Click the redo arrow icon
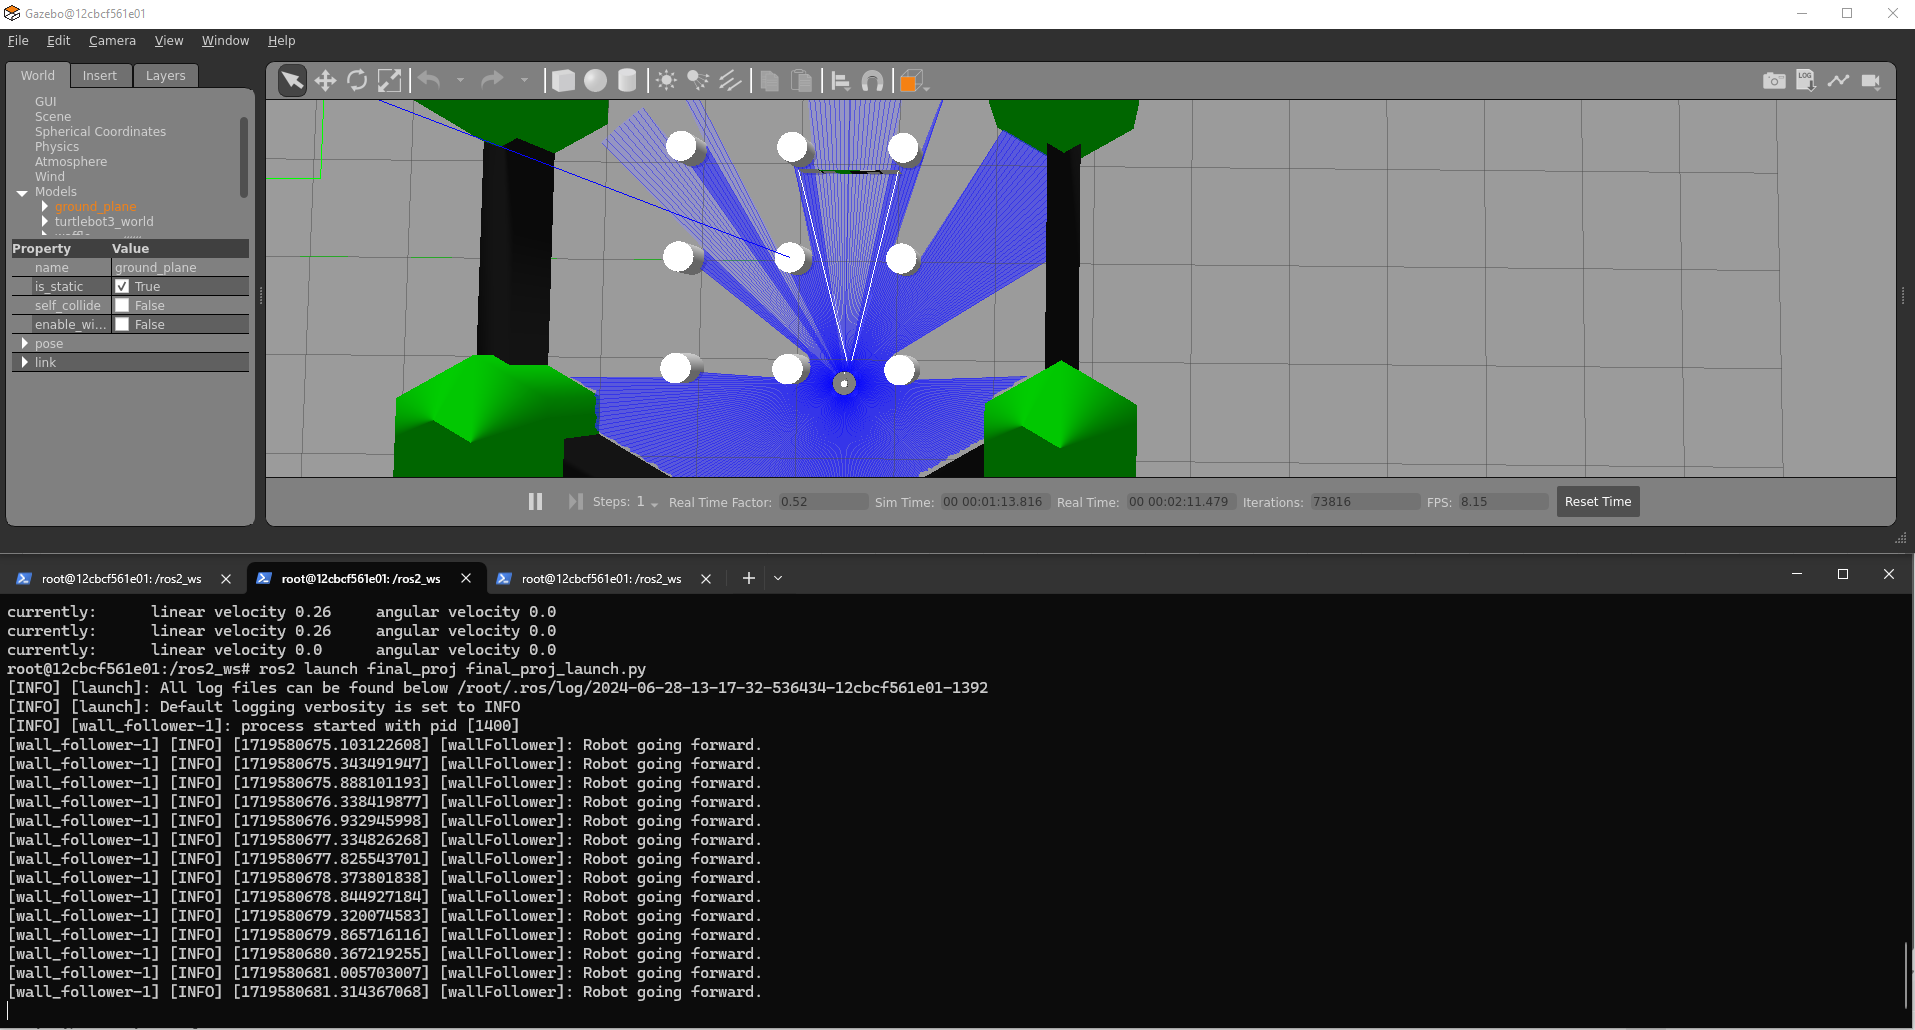1915x1030 pixels. click(492, 80)
